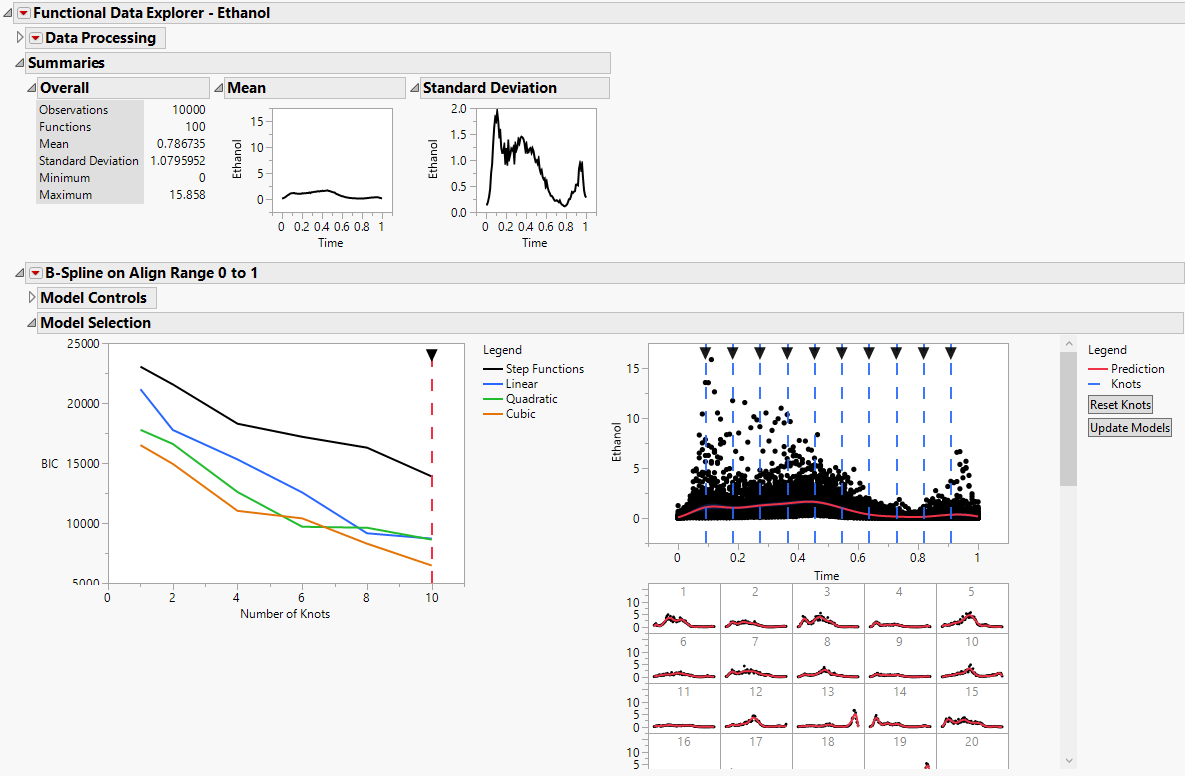This screenshot has height=776, width=1185.
Task: Collapse the Summaries section
Action: 20,63
